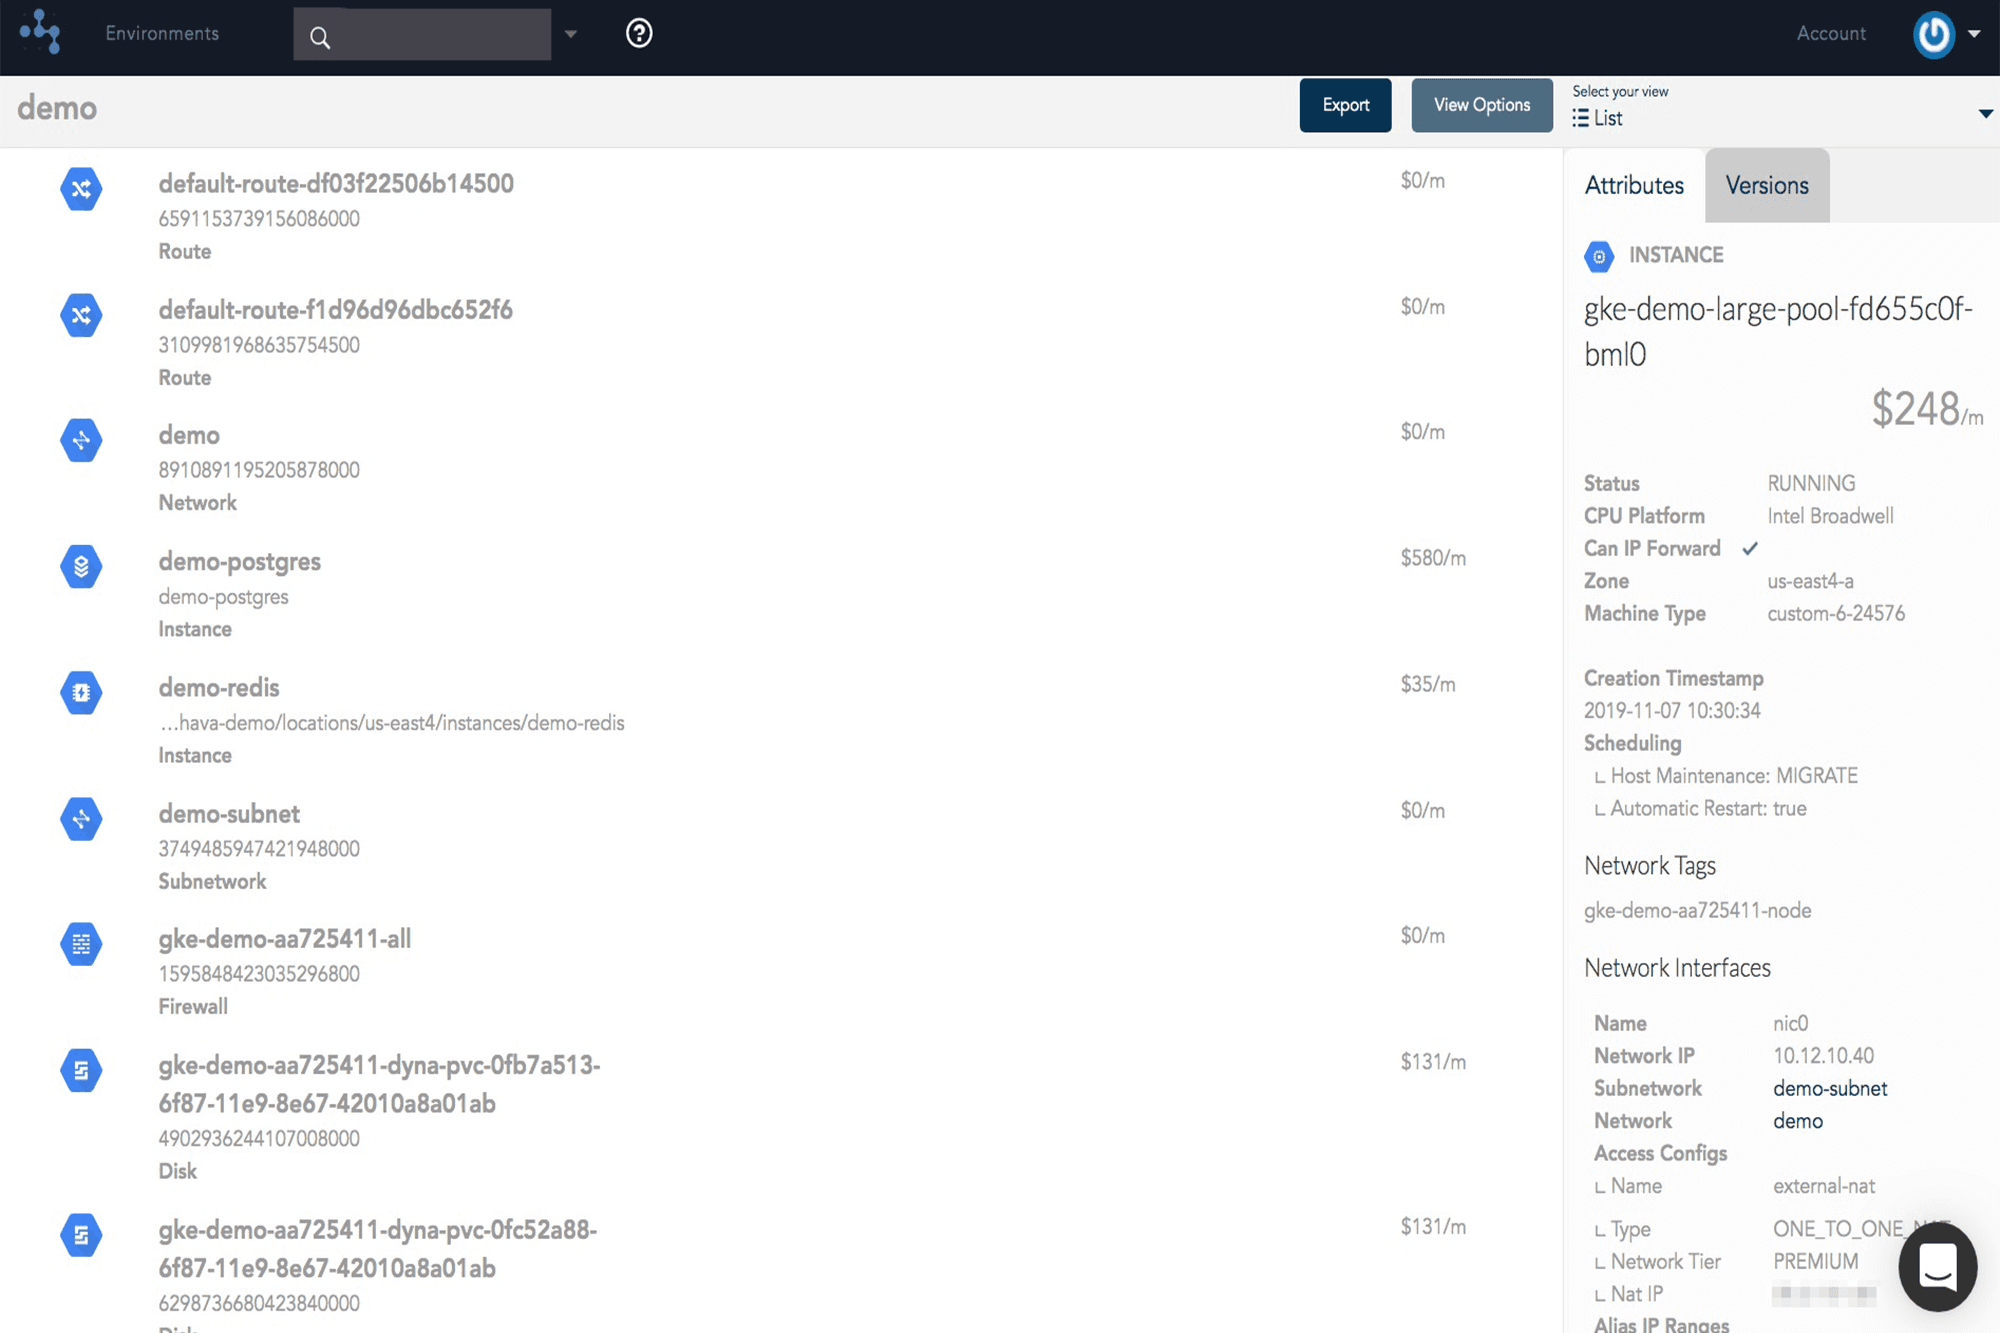Screen dimensions: 2000x1333
Task: Select the Subnetwork icon beside demo-subnet
Action: [x=81, y=819]
